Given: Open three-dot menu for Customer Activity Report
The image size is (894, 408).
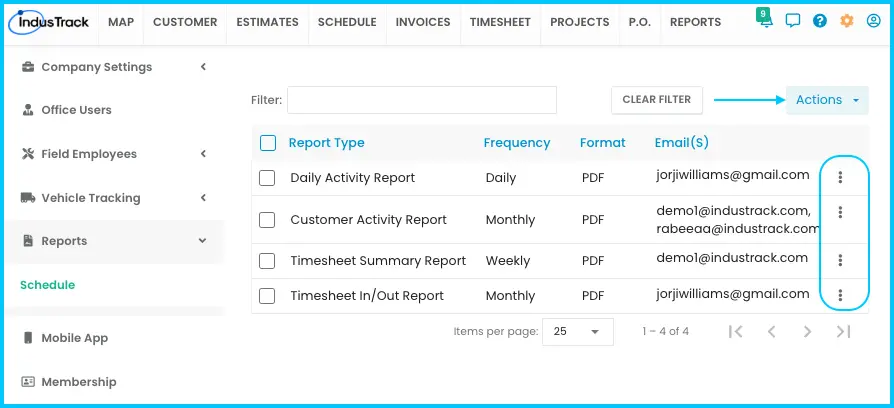Looking at the screenshot, I should pos(840,213).
